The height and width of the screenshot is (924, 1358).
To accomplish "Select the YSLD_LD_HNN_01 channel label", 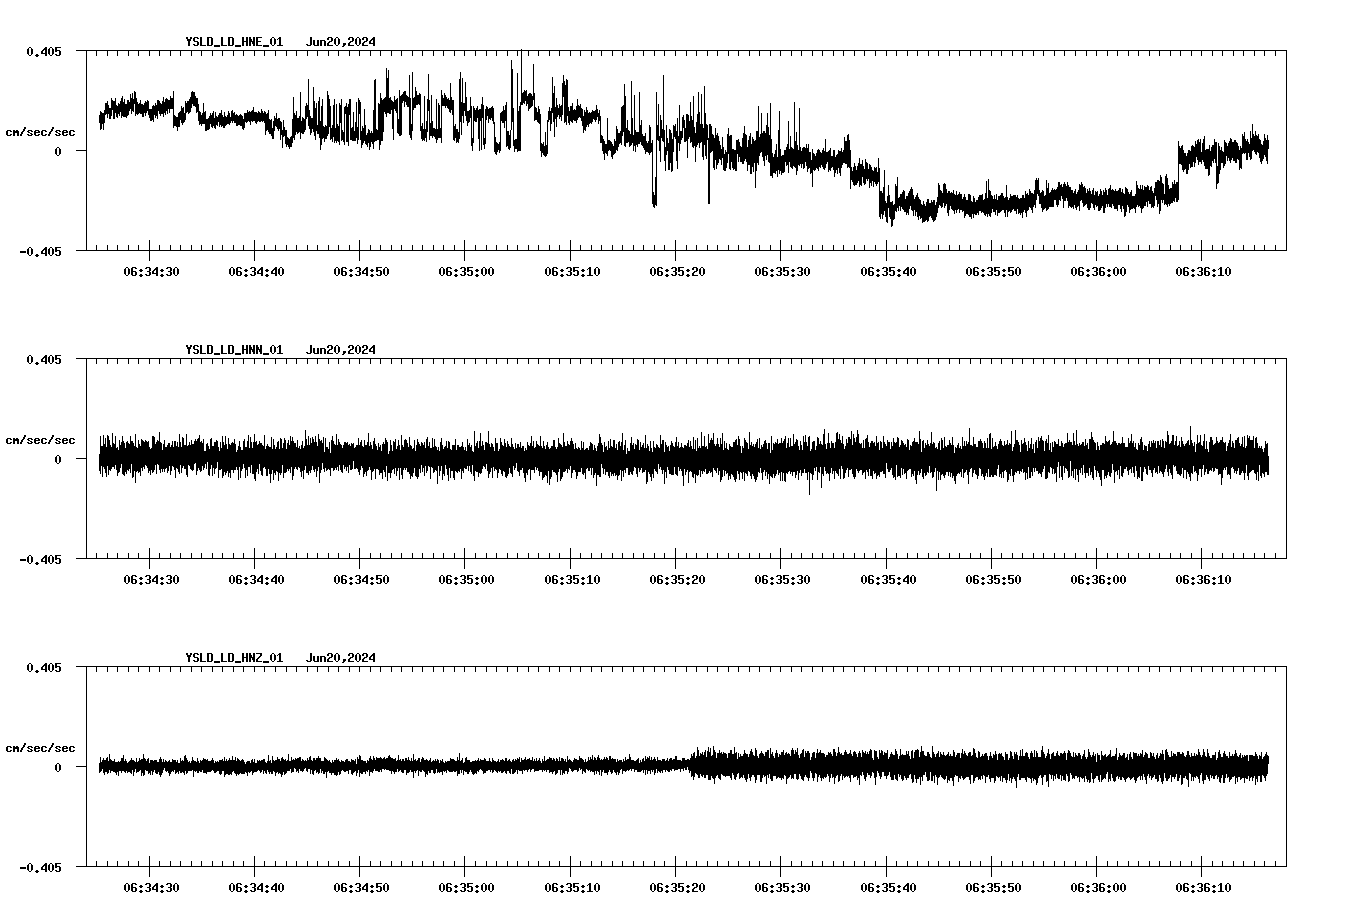I will 233,350.
